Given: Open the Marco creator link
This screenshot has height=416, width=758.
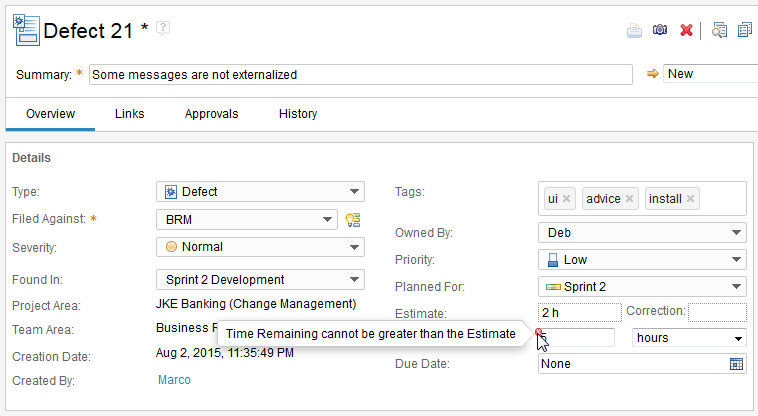Looking at the screenshot, I should (x=175, y=380).
